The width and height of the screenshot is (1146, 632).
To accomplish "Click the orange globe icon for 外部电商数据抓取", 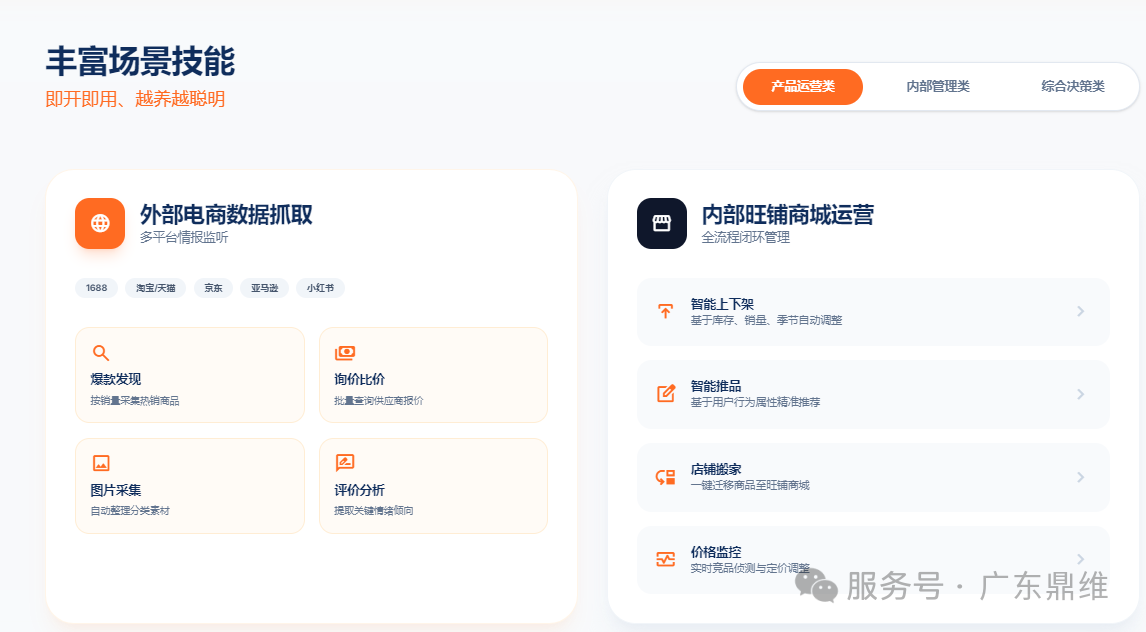I will [100, 224].
